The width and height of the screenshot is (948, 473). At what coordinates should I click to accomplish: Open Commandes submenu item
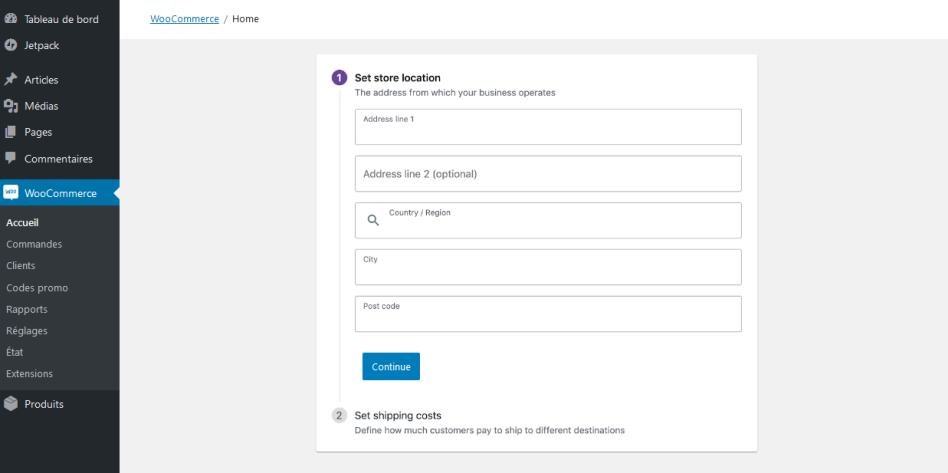[34, 244]
